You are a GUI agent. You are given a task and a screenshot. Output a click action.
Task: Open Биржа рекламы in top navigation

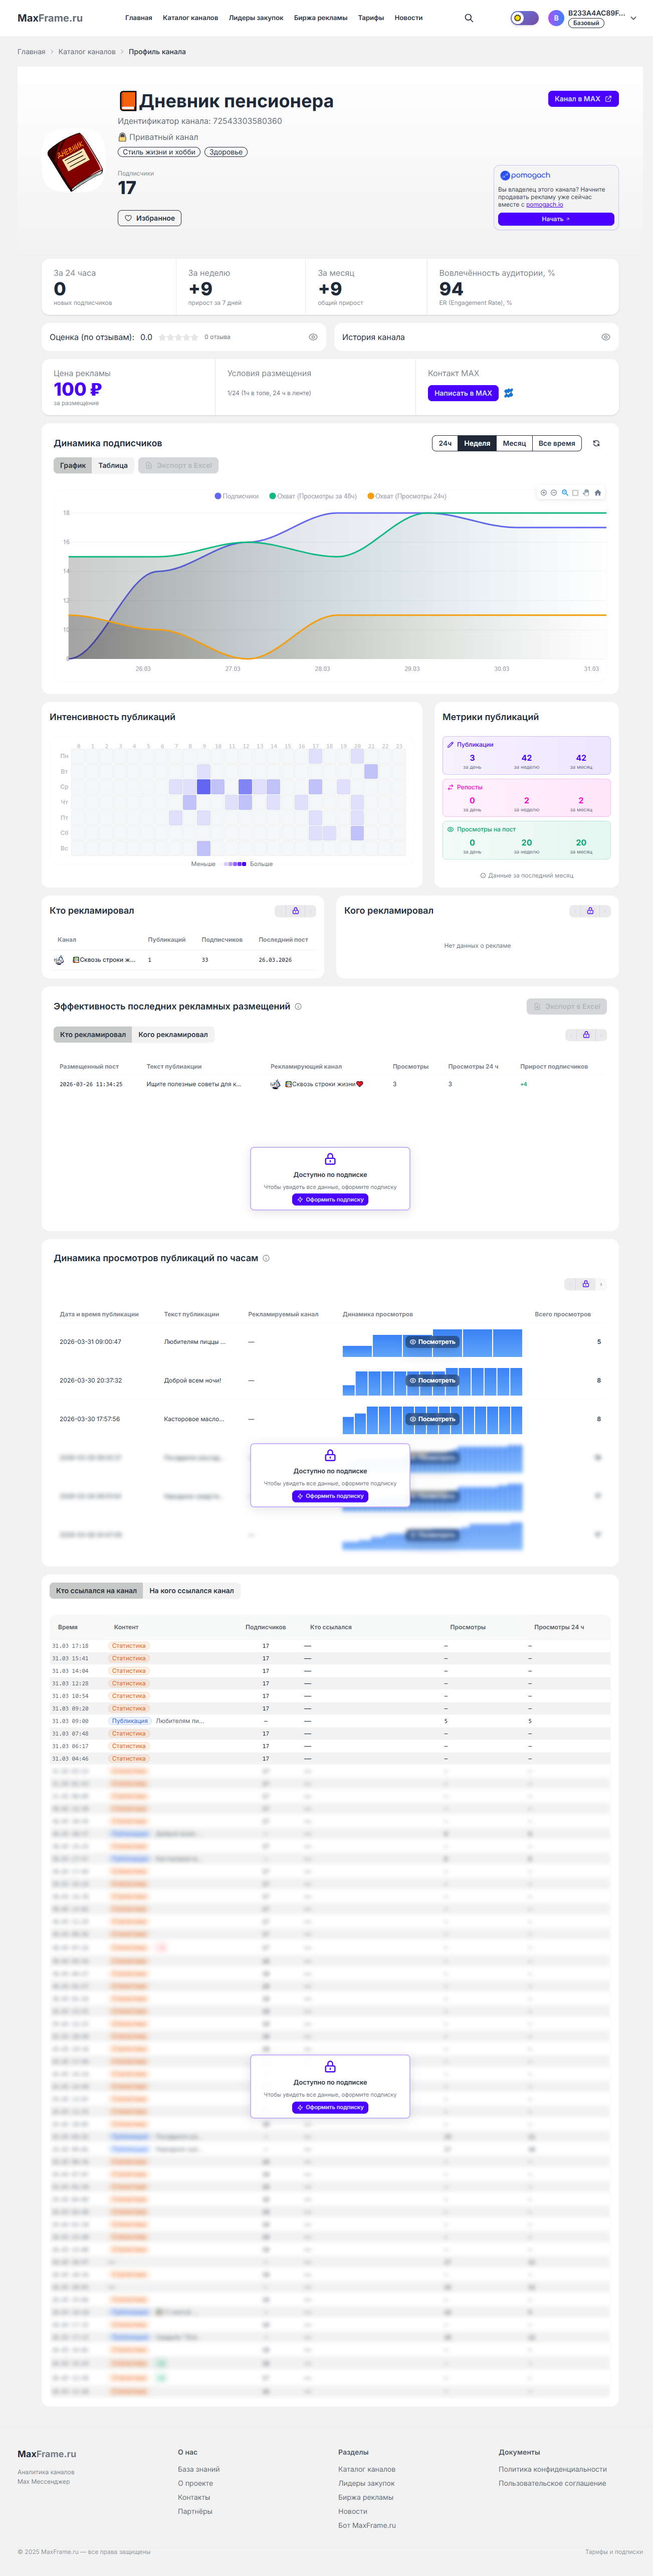click(321, 18)
